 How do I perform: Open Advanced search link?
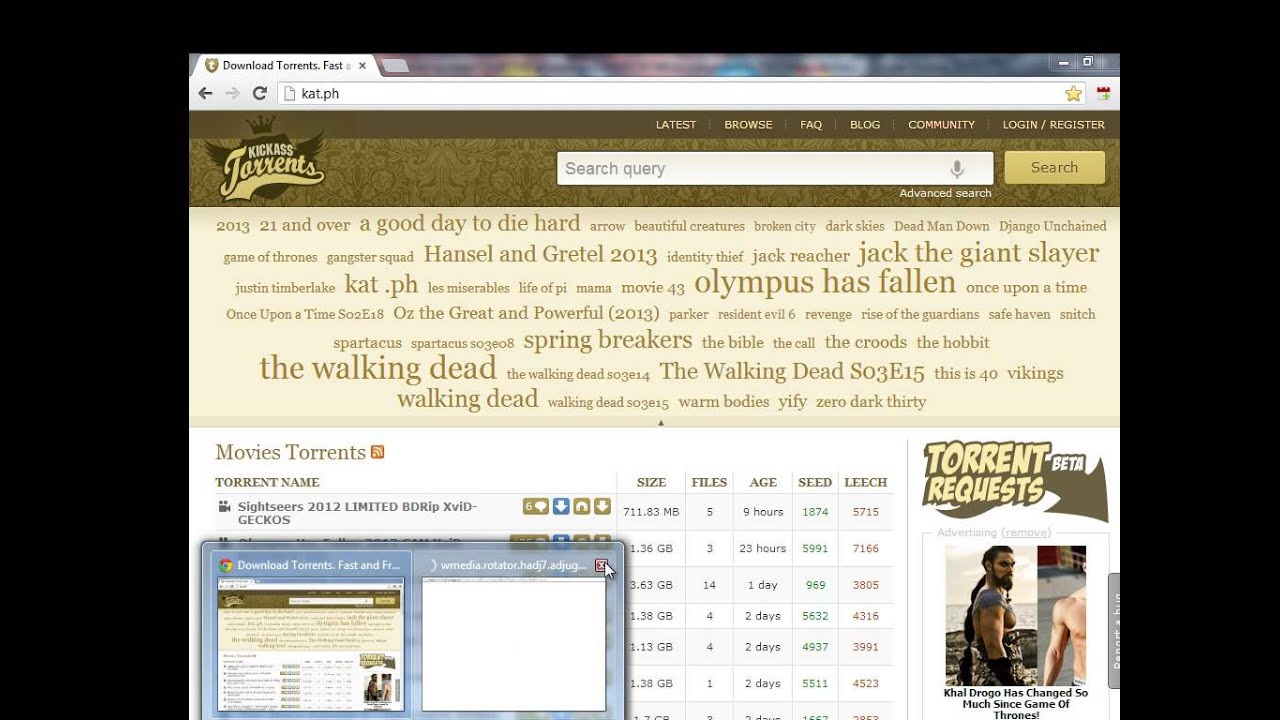(x=945, y=193)
